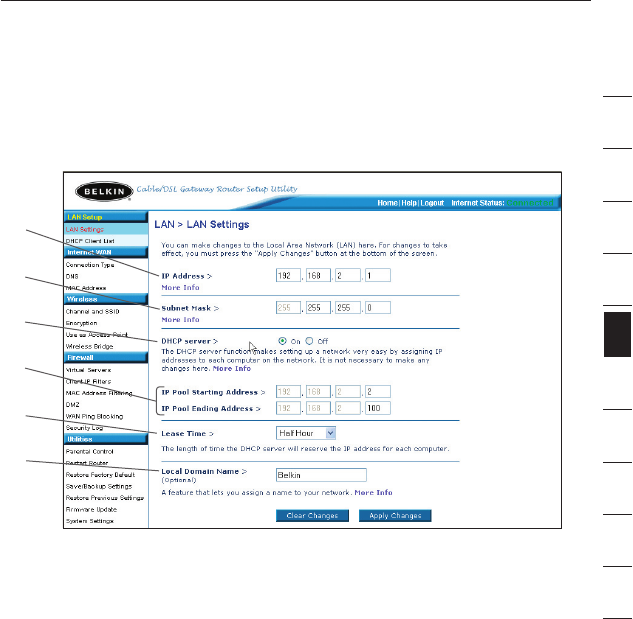Image resolution: width=633 pixels, height=619 pixels.
Task: Open Wireless Bridge page
Action: (x=90, y=346)
